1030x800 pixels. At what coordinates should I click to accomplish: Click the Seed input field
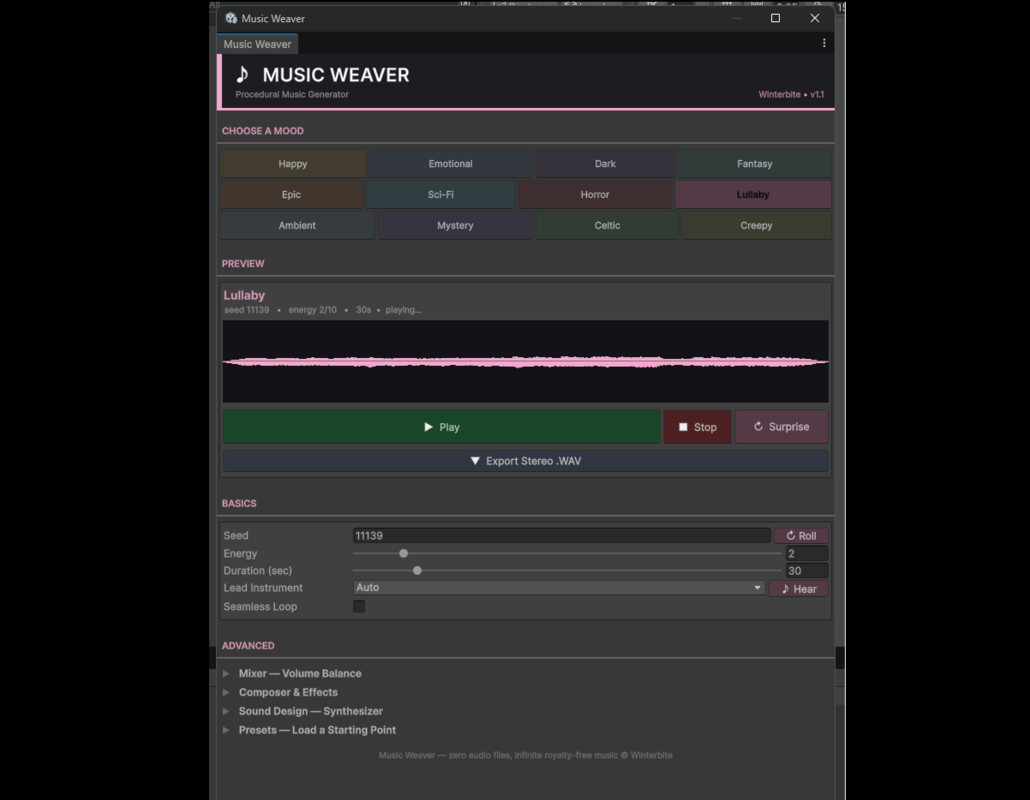[562, 536]
